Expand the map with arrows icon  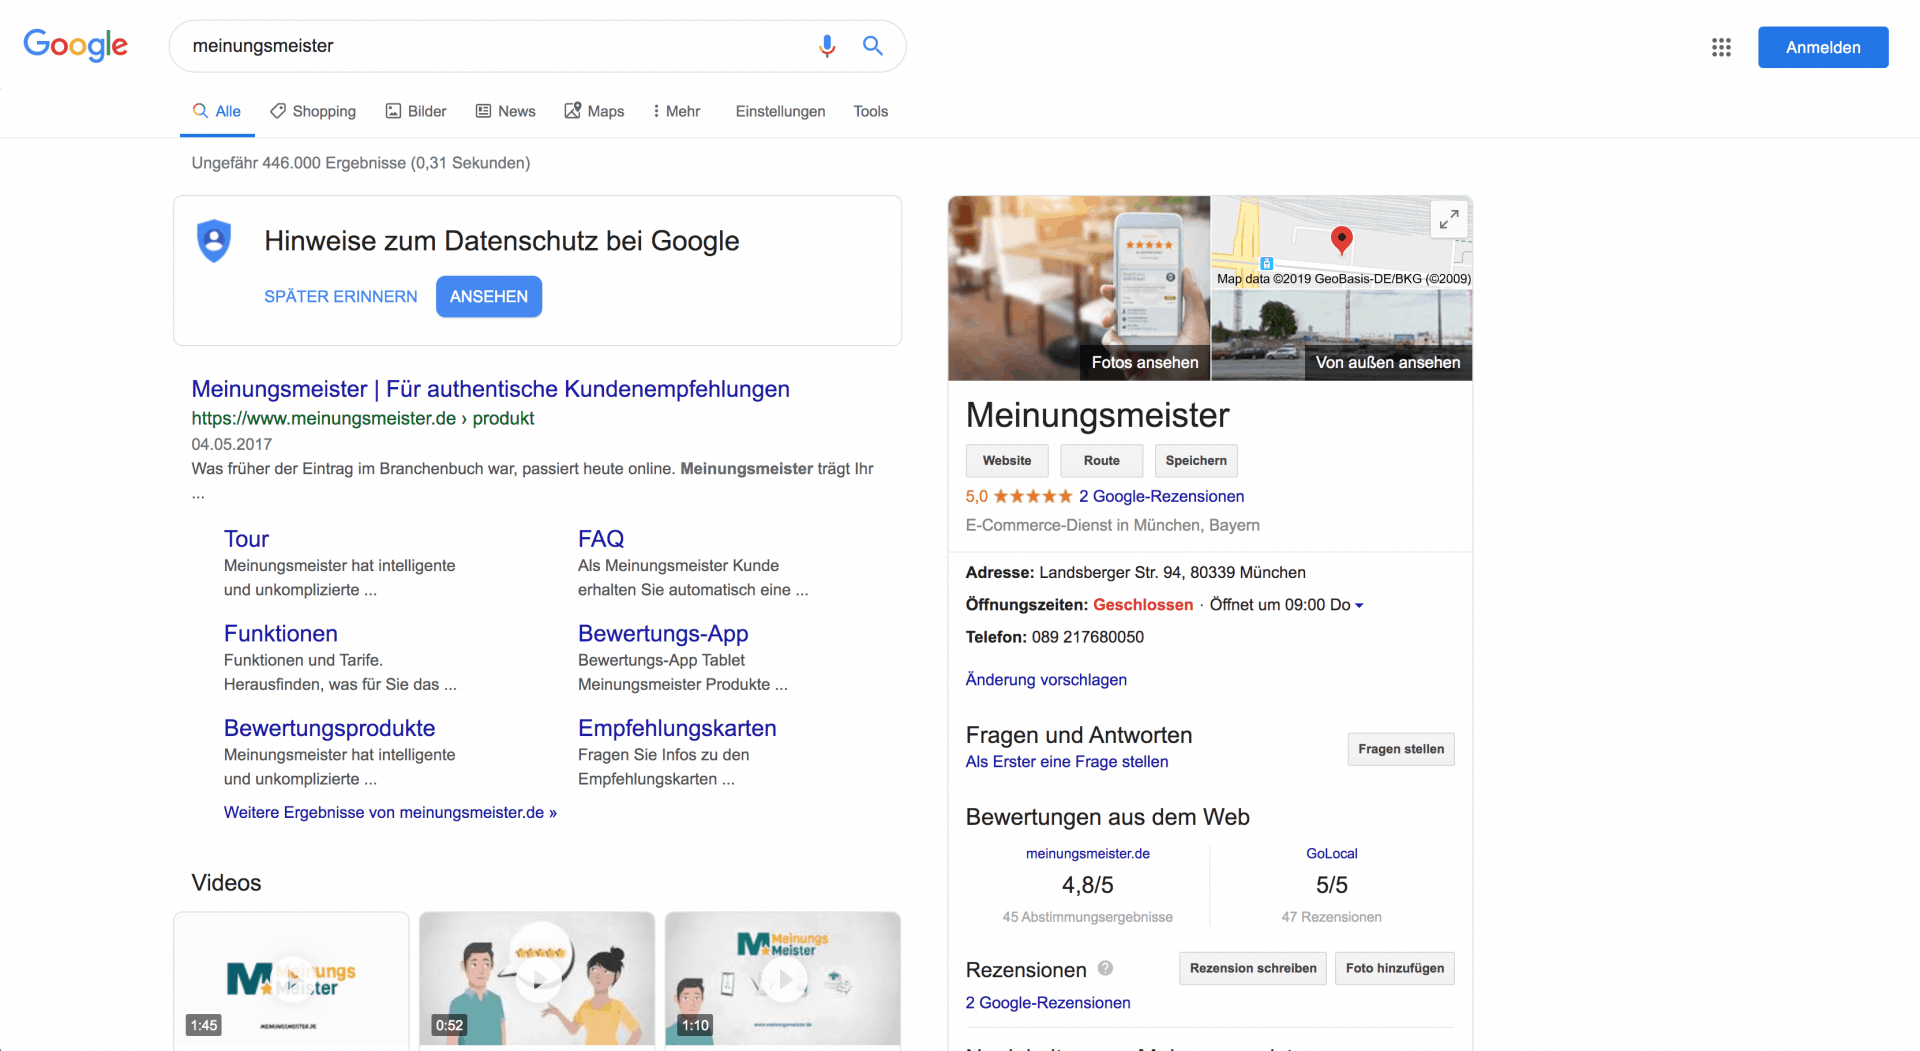tap(1449, 219)
